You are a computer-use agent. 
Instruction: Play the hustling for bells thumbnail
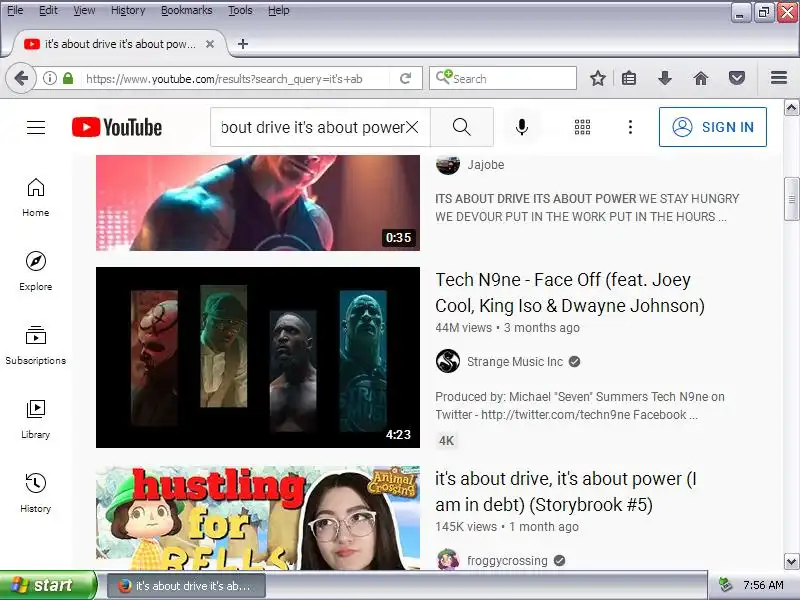258,518
